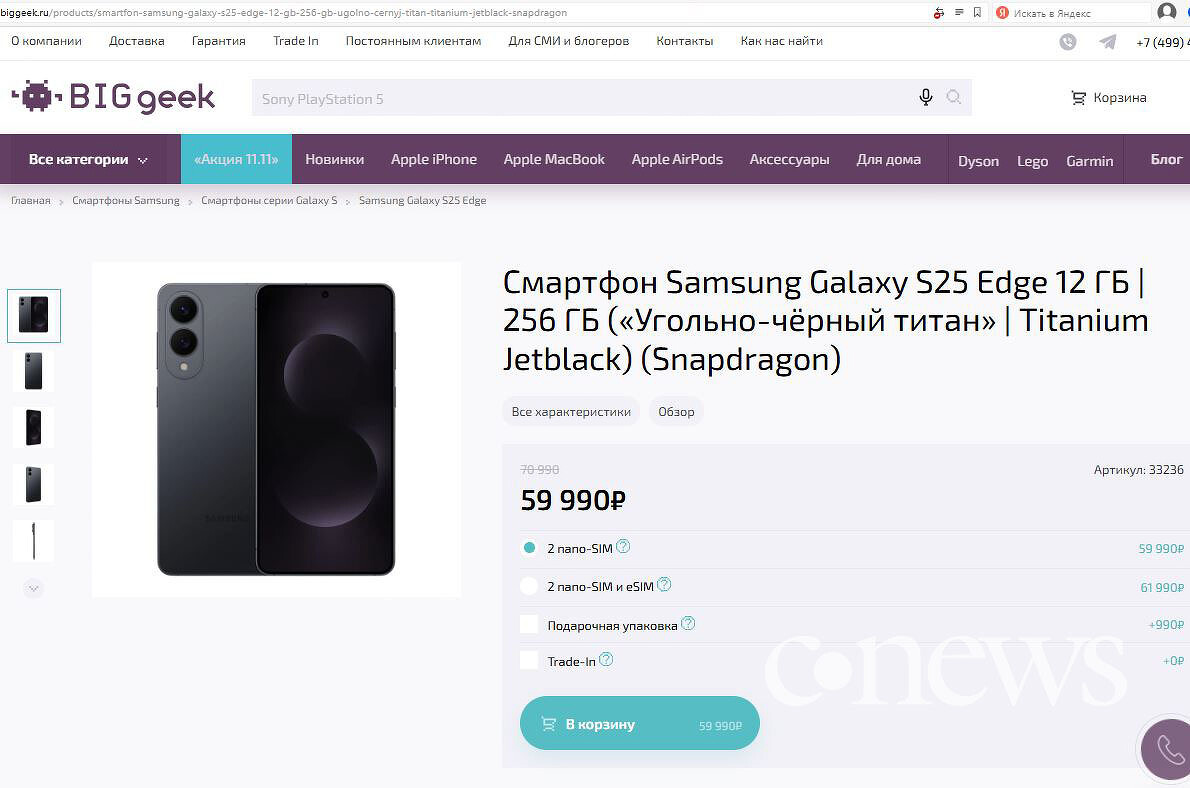Select the 2 nano-SIM и eSIM option

point(530,586)
